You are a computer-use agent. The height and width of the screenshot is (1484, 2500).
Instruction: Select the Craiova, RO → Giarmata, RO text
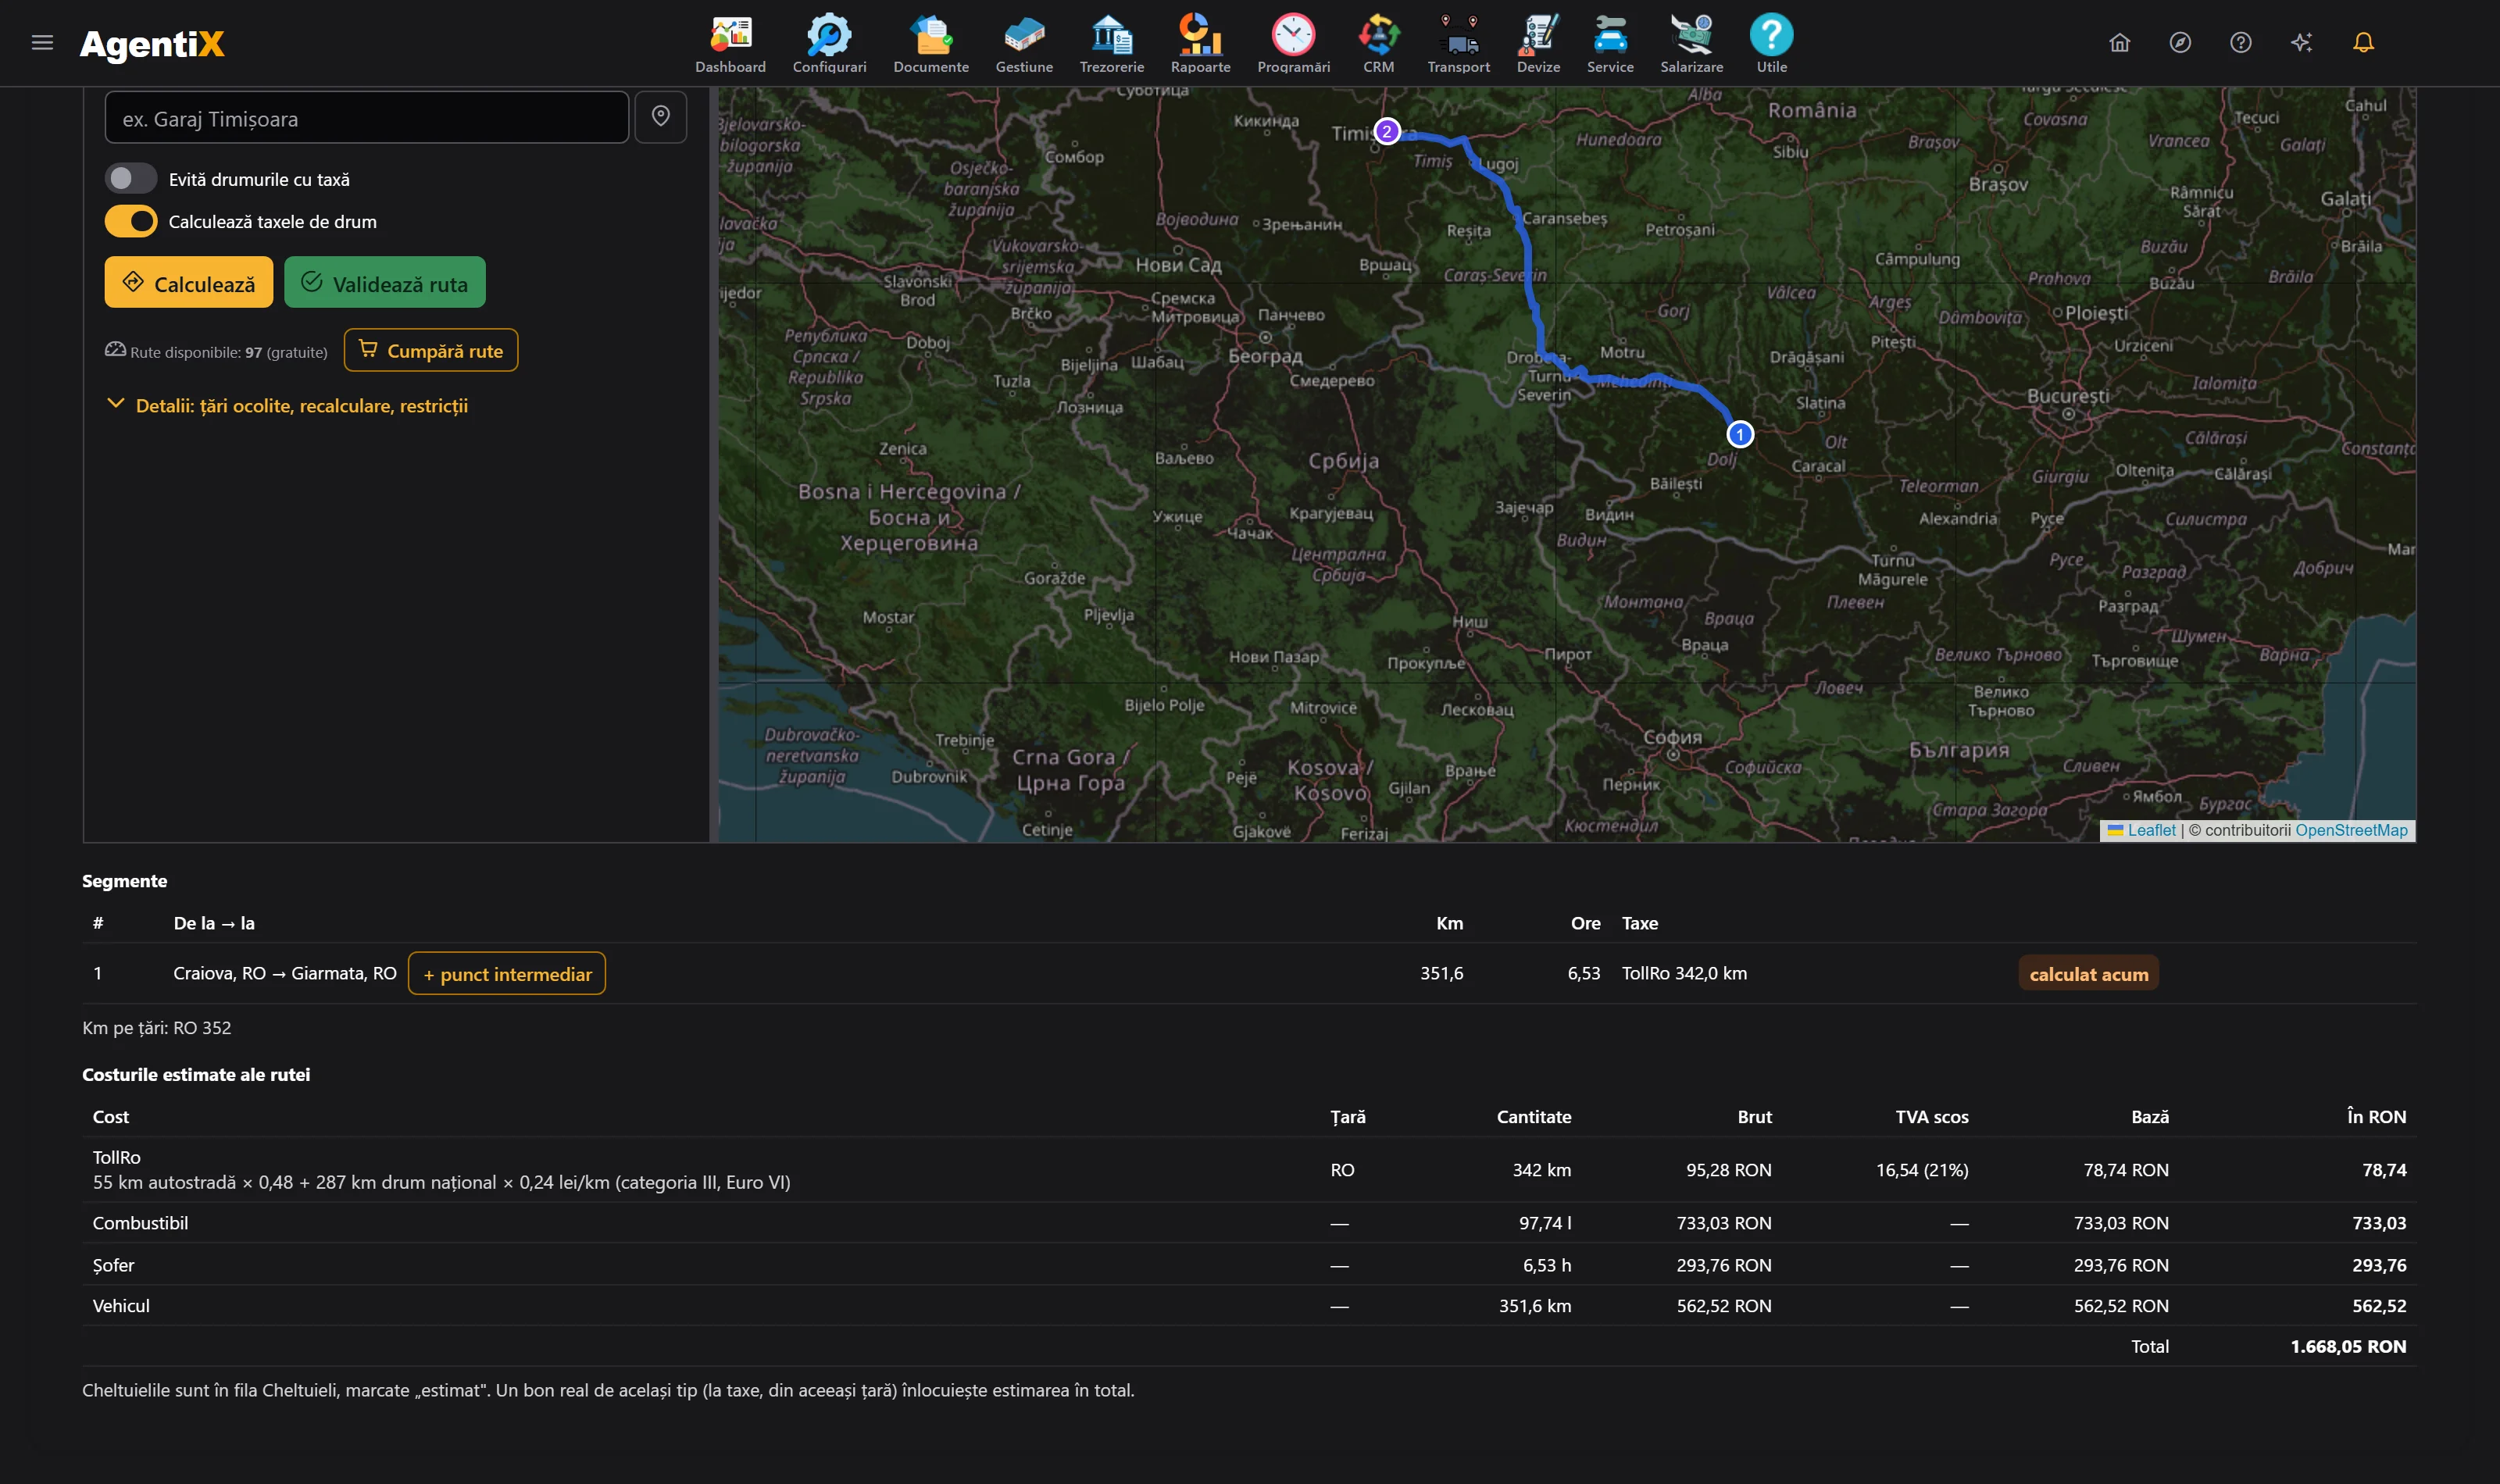(285, 973)
